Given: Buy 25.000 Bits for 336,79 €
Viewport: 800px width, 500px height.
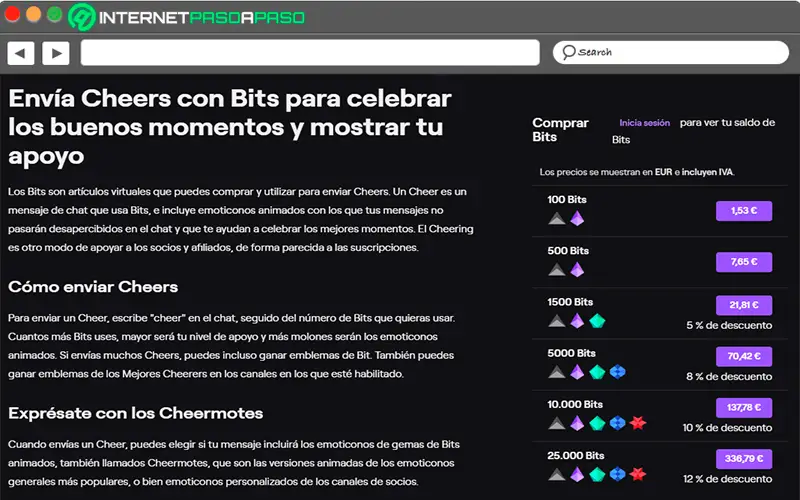Looking at the screenshot, I should 744,459.
